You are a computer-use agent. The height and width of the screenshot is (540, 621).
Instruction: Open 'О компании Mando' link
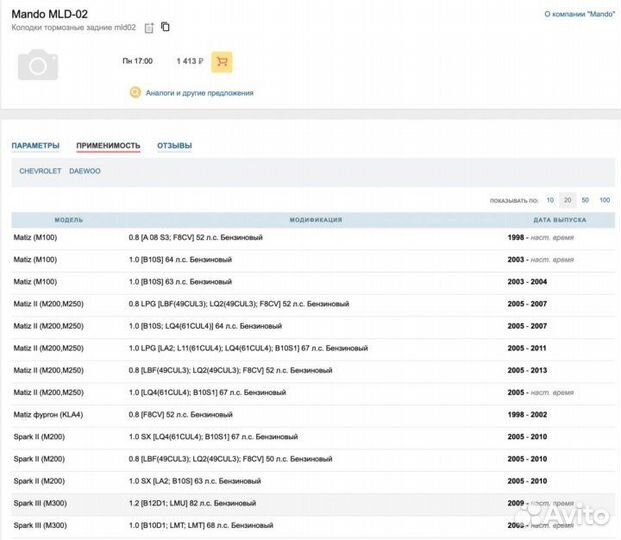tap(579, 15)
